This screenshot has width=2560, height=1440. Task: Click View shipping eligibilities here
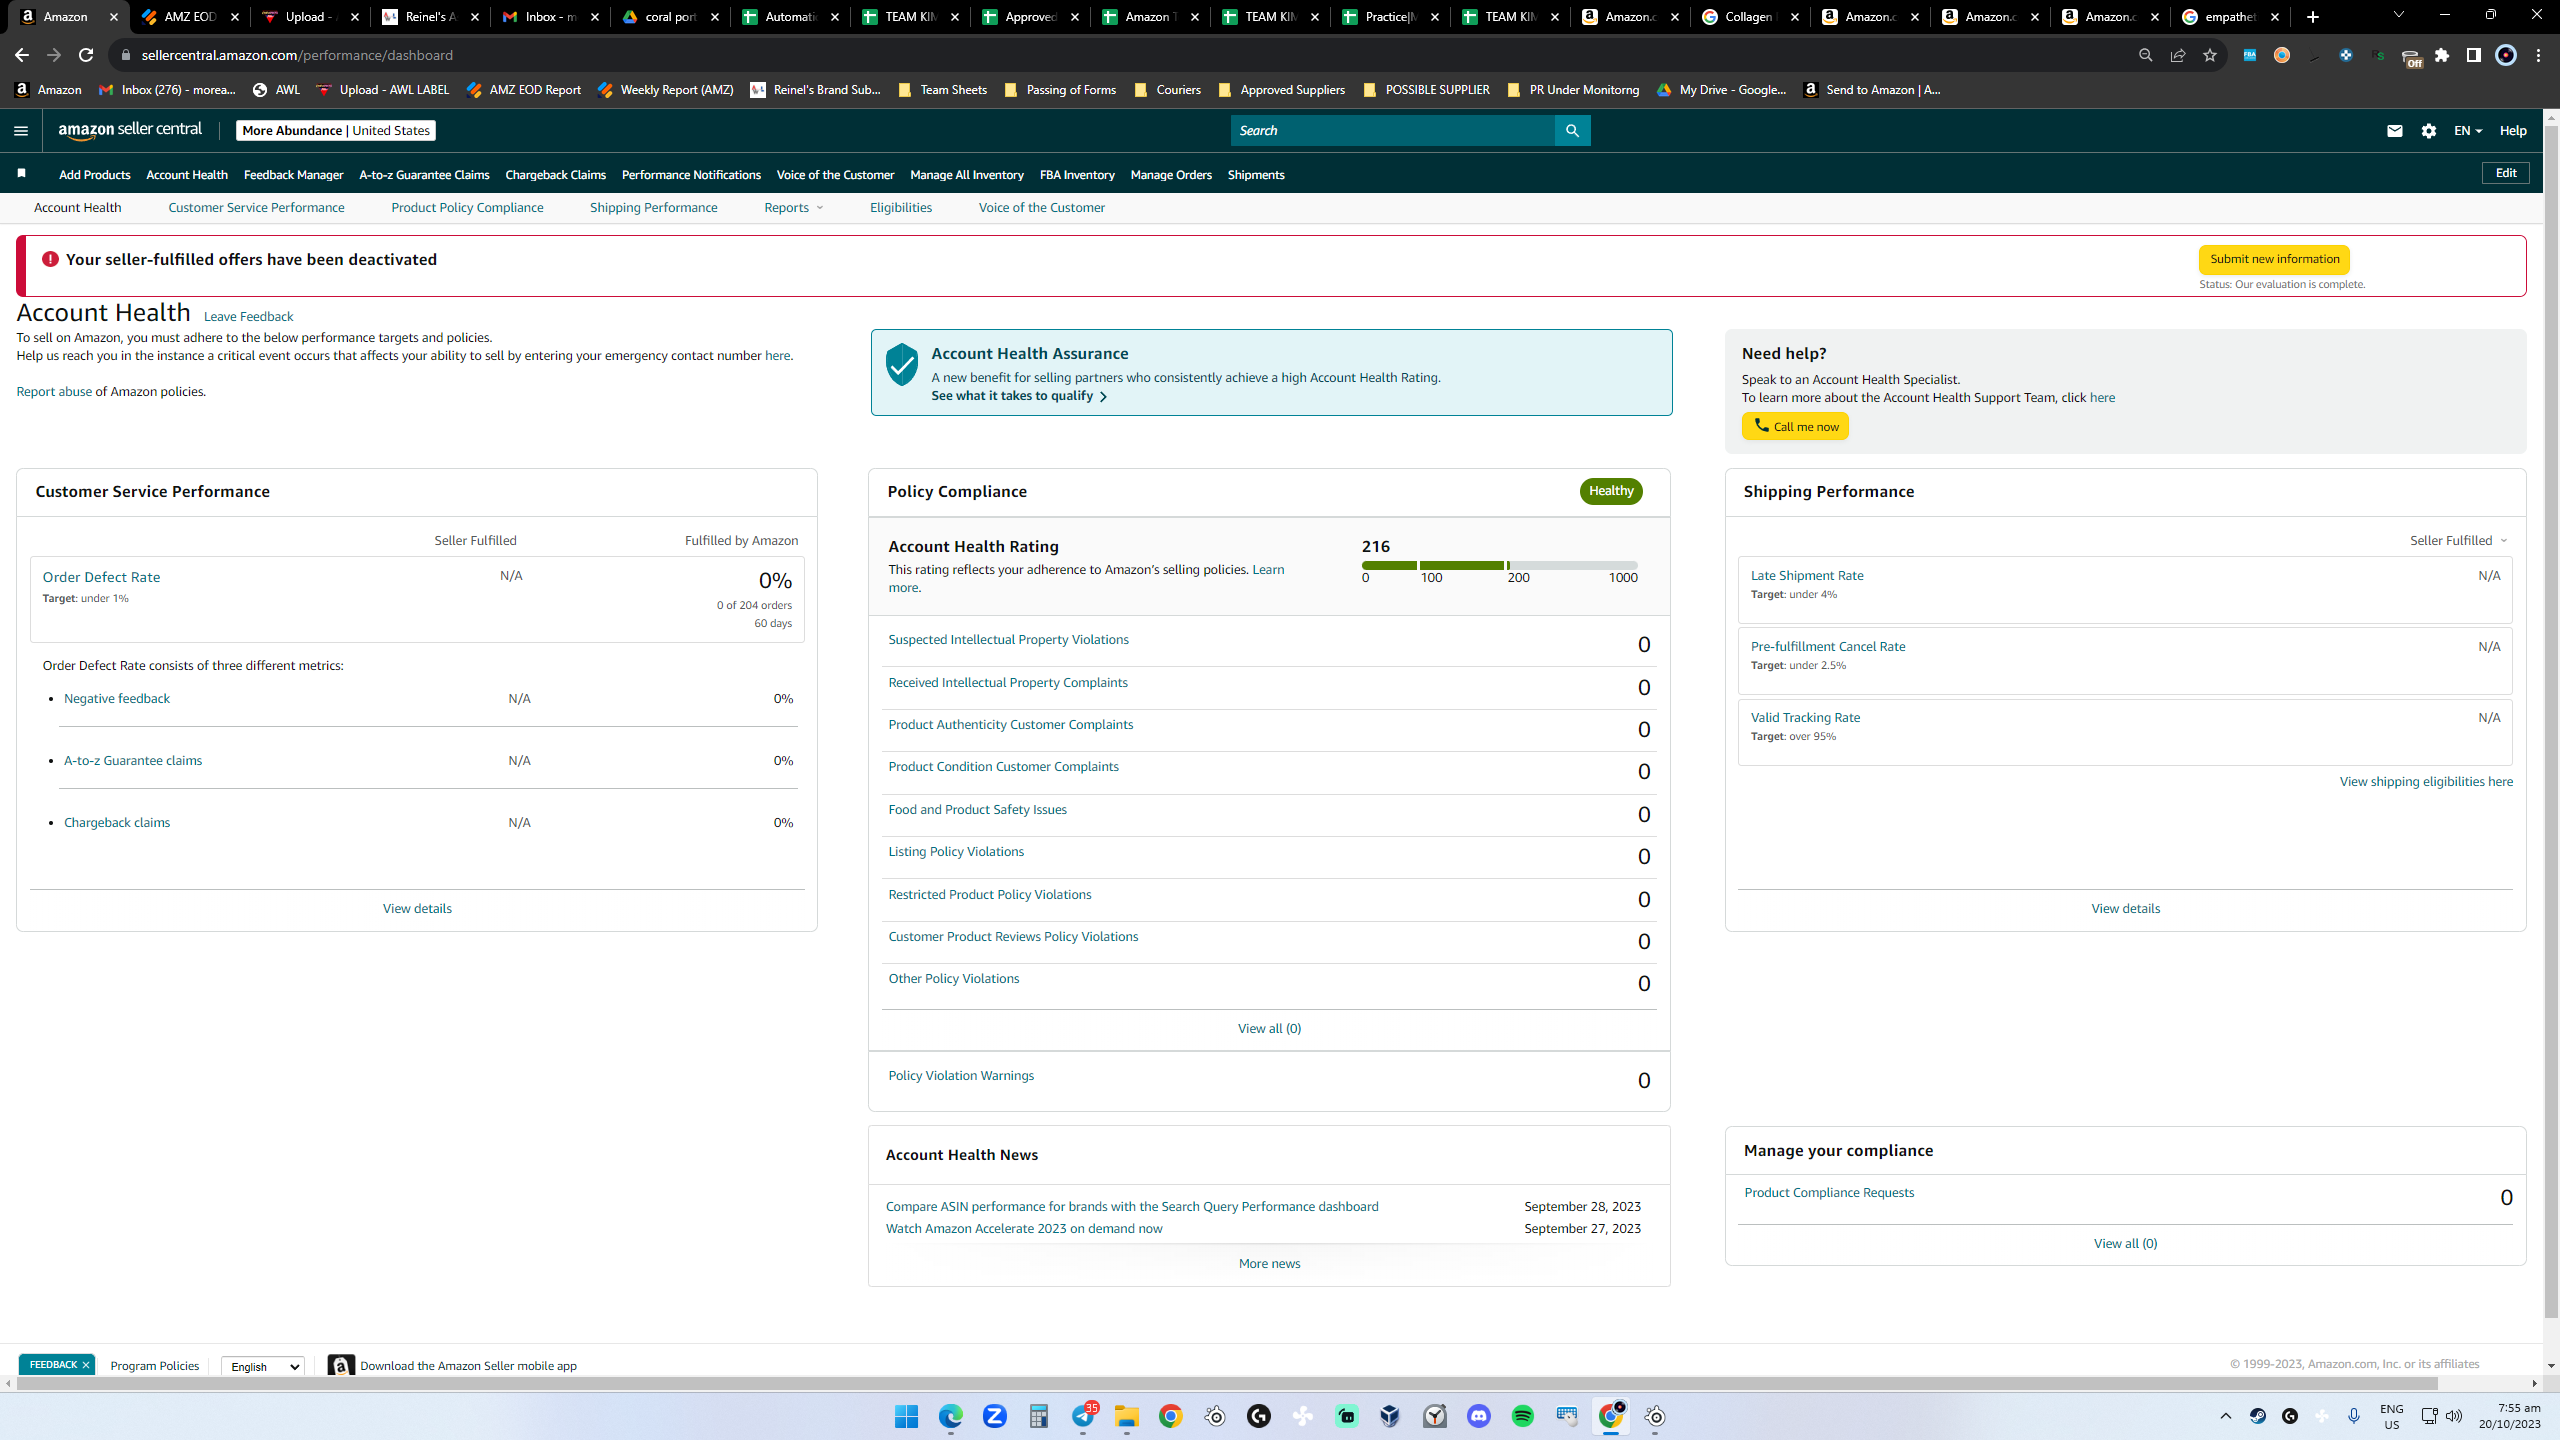(x=2426, y=782)
